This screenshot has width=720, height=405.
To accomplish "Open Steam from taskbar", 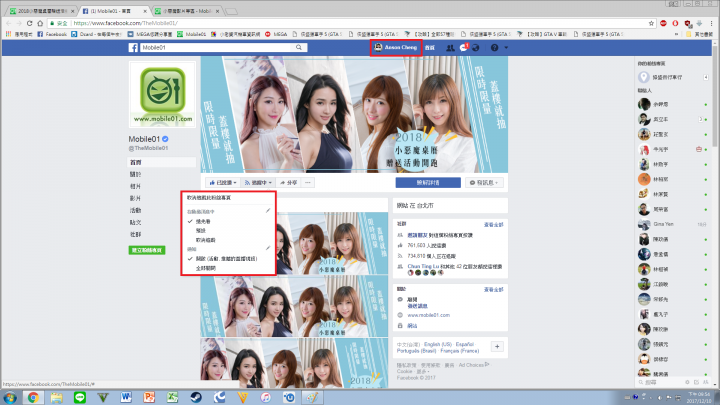I will point(196,397).
